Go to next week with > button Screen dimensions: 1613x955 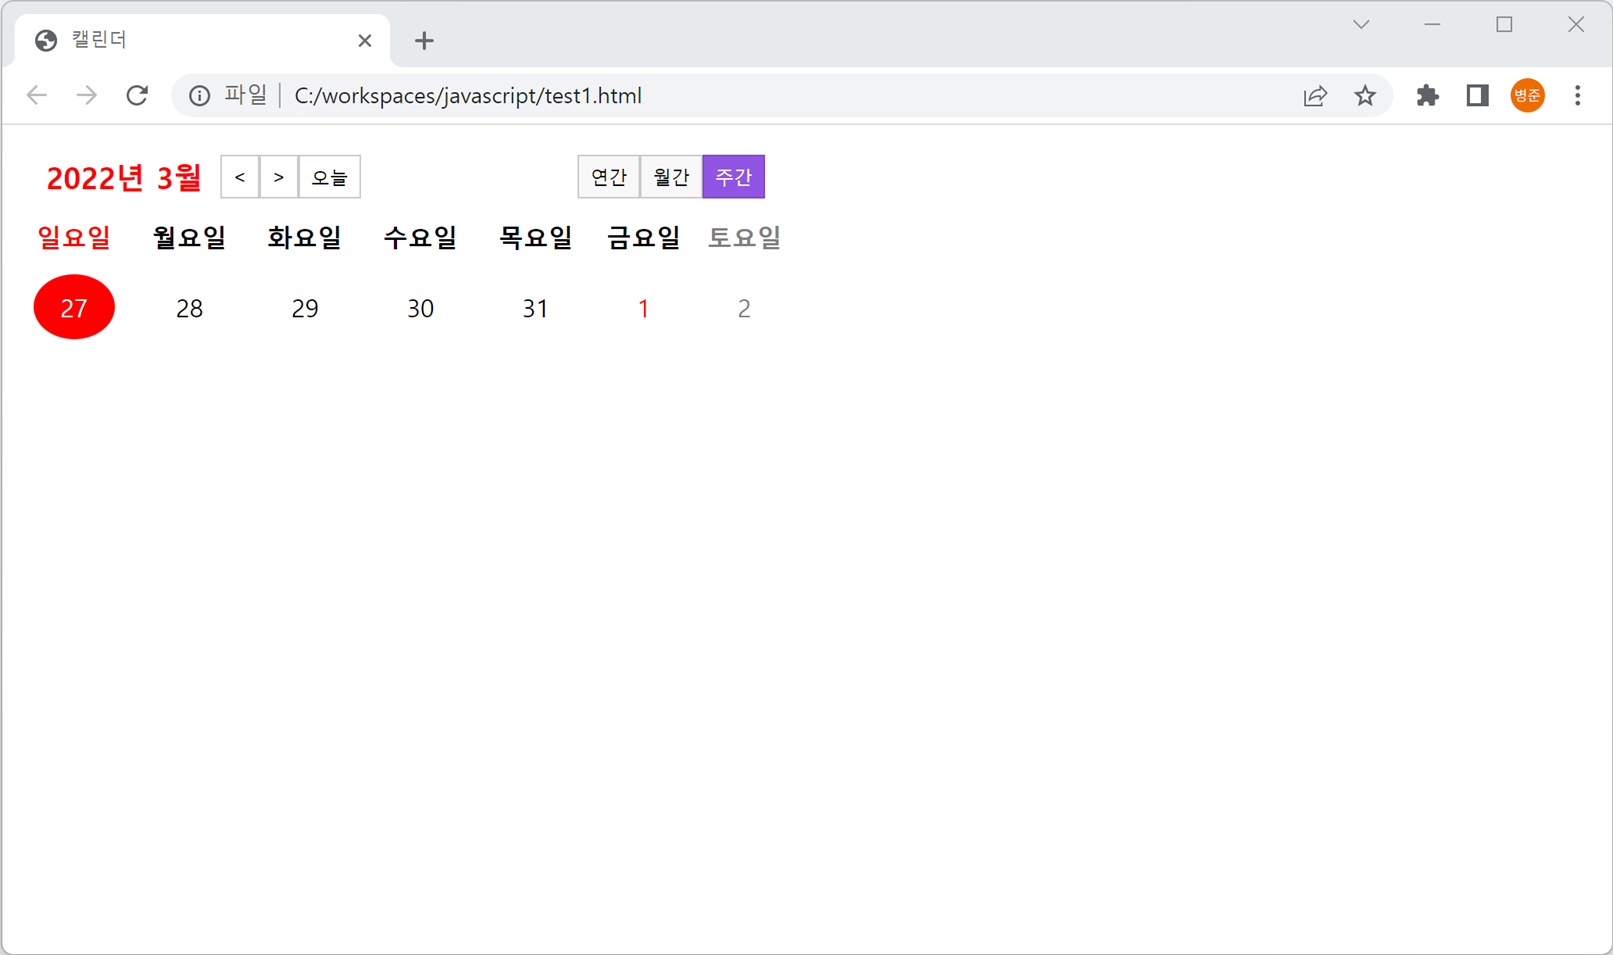tap(279, 177)
